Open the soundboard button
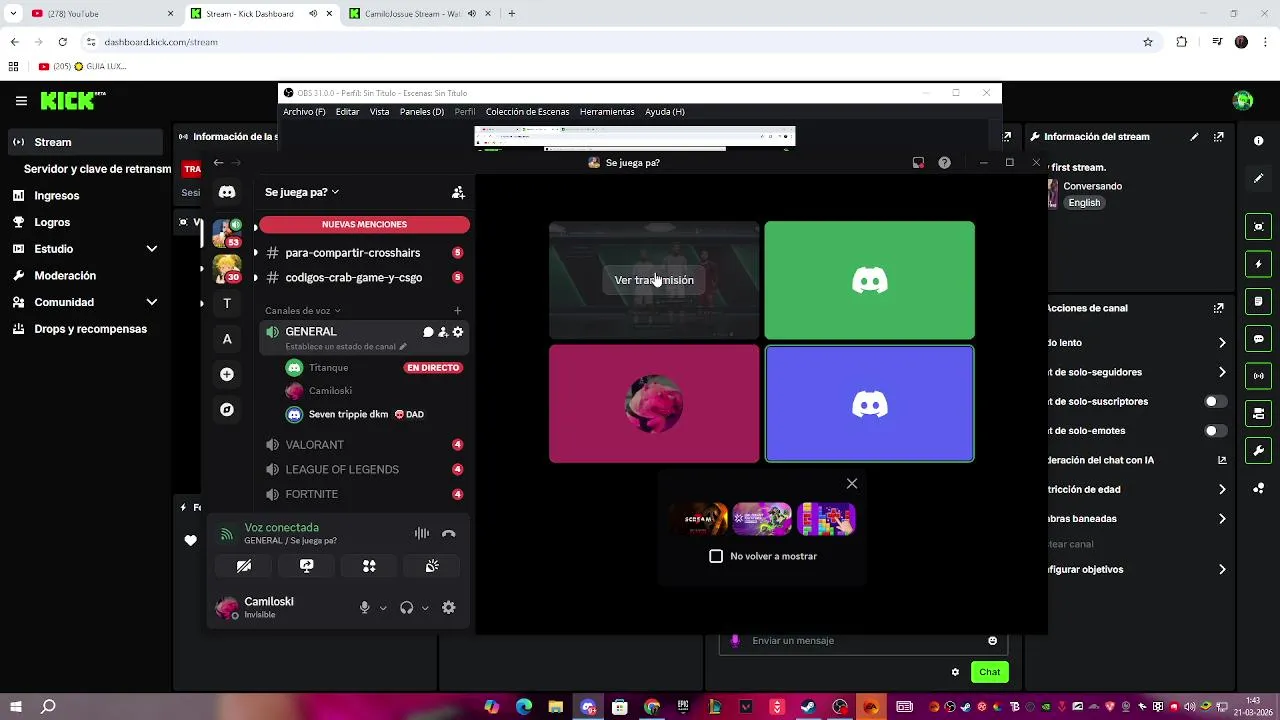 432,566
